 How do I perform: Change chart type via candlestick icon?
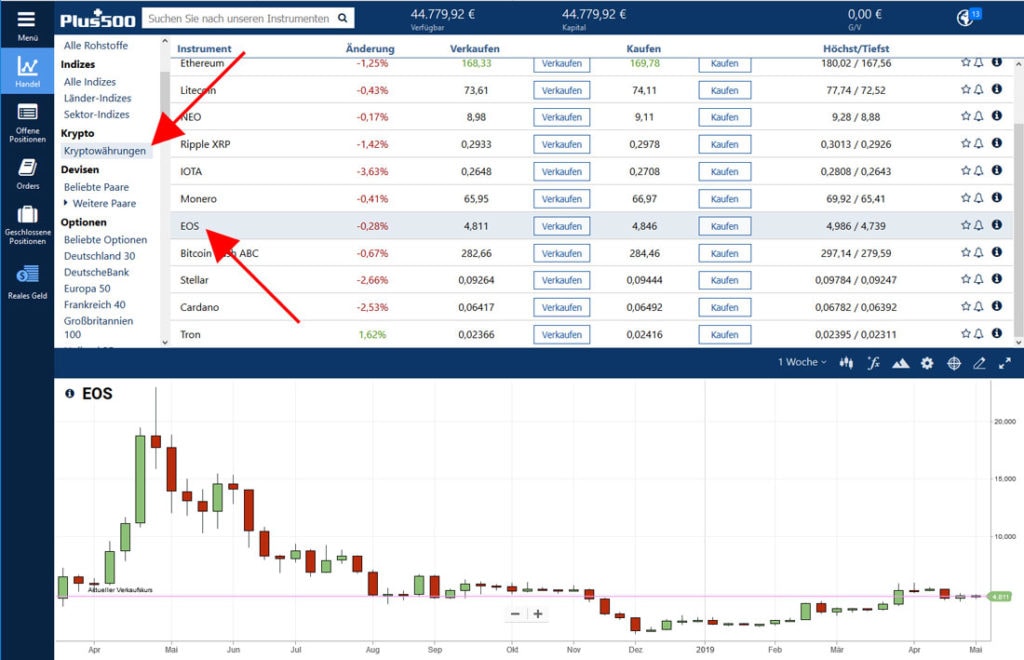(847, 363)
